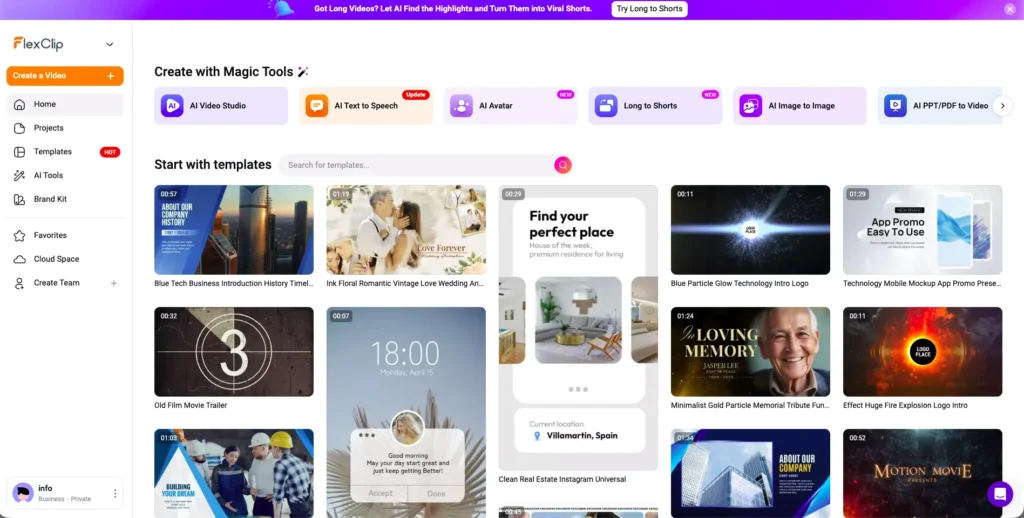Open Minimalist Gold Particle Memorial Tribute template
This screenshot has width=1024, height=518.
coord(750,351)
